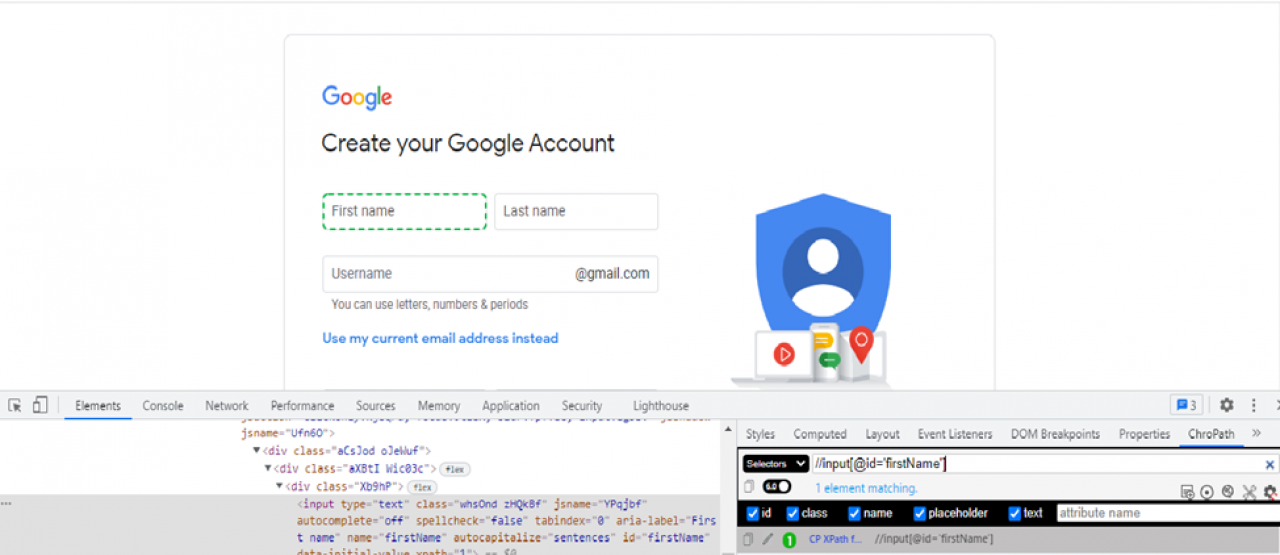The height and width of the screenshot is (555, 1280).
Task: Open DevTools kebab menu
Action: 1254,405
